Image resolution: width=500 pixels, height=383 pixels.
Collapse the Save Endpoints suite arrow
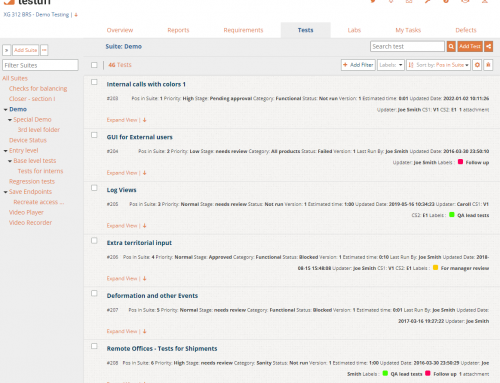[6, 192]
